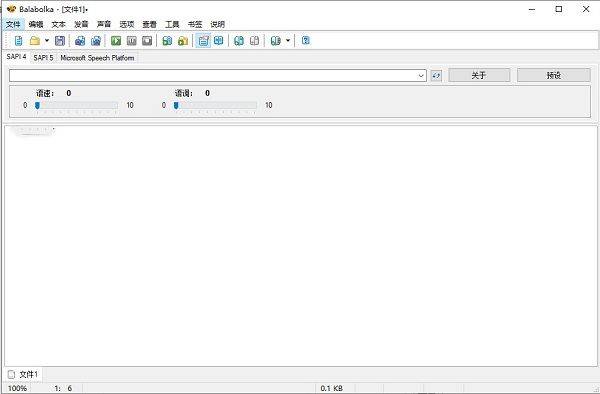Open the voice selection combo box

point(218,75)
